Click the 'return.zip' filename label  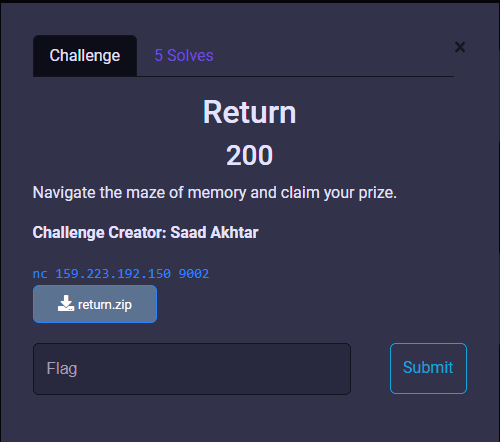click(105, 305)
